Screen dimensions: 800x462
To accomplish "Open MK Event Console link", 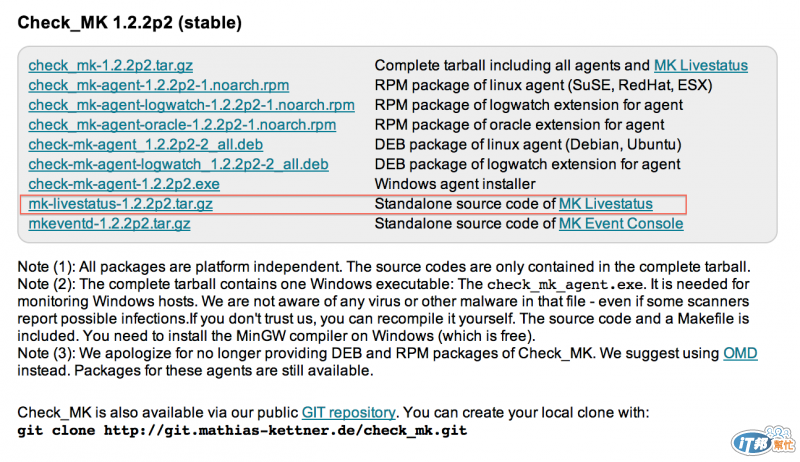I will coord(621,224).
